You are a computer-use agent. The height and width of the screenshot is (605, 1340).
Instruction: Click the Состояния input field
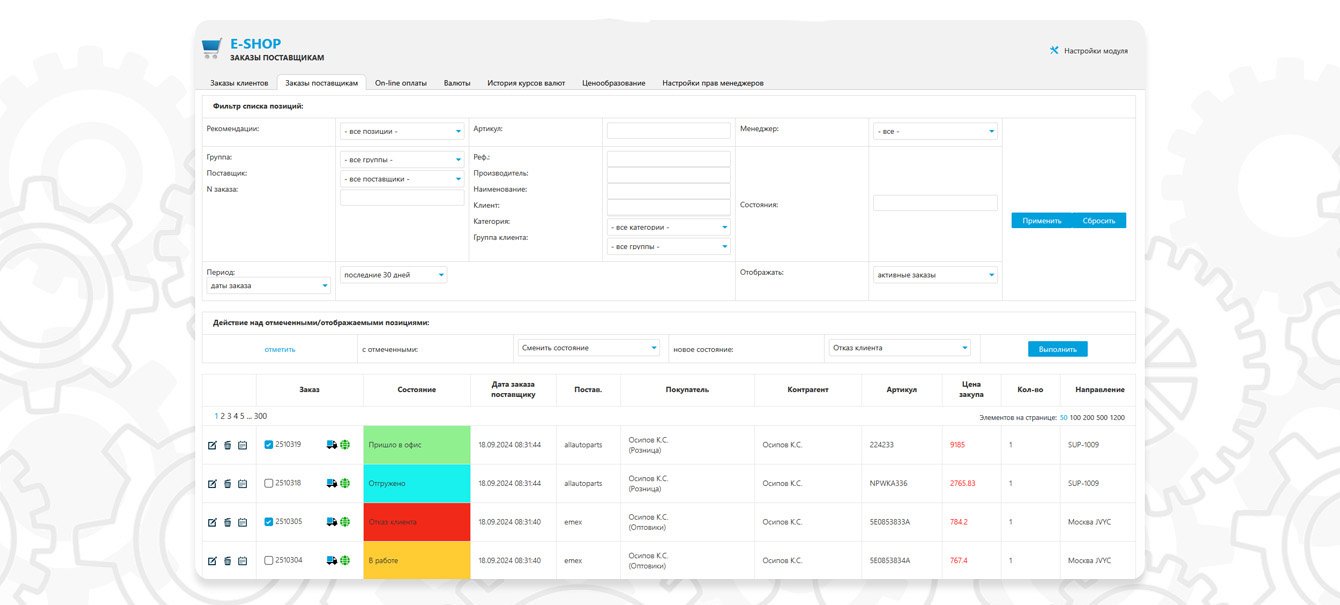935,203
